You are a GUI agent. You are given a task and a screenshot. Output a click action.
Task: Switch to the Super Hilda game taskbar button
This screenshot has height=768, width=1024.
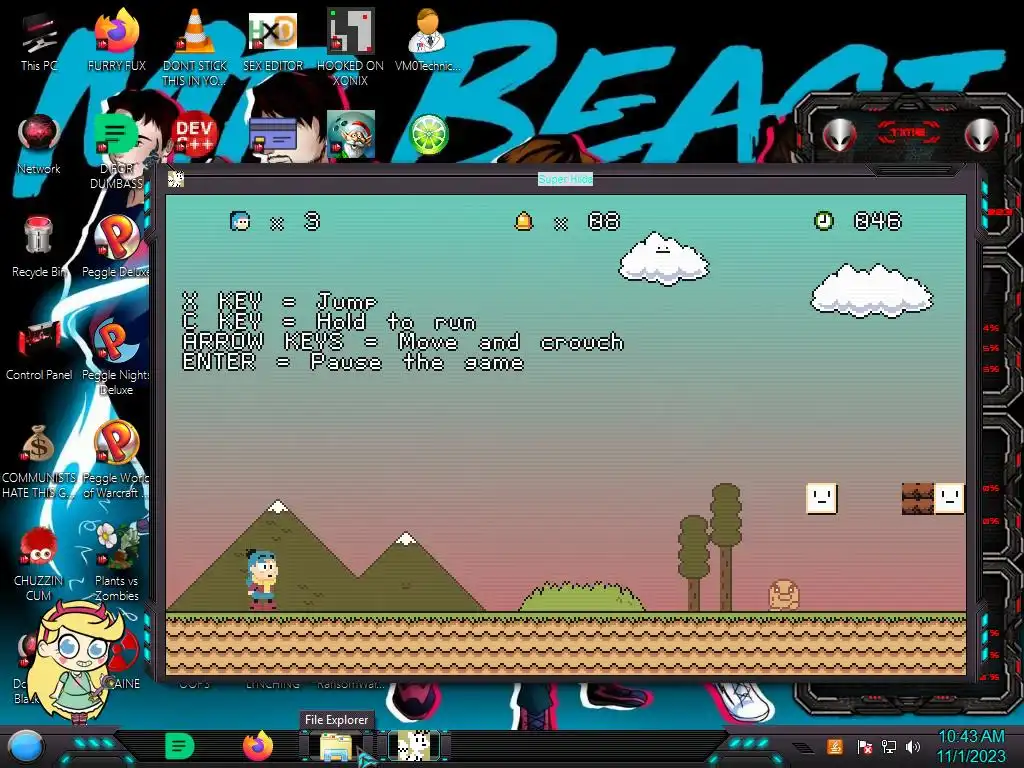pyautogui.click(x=414, y=746)
